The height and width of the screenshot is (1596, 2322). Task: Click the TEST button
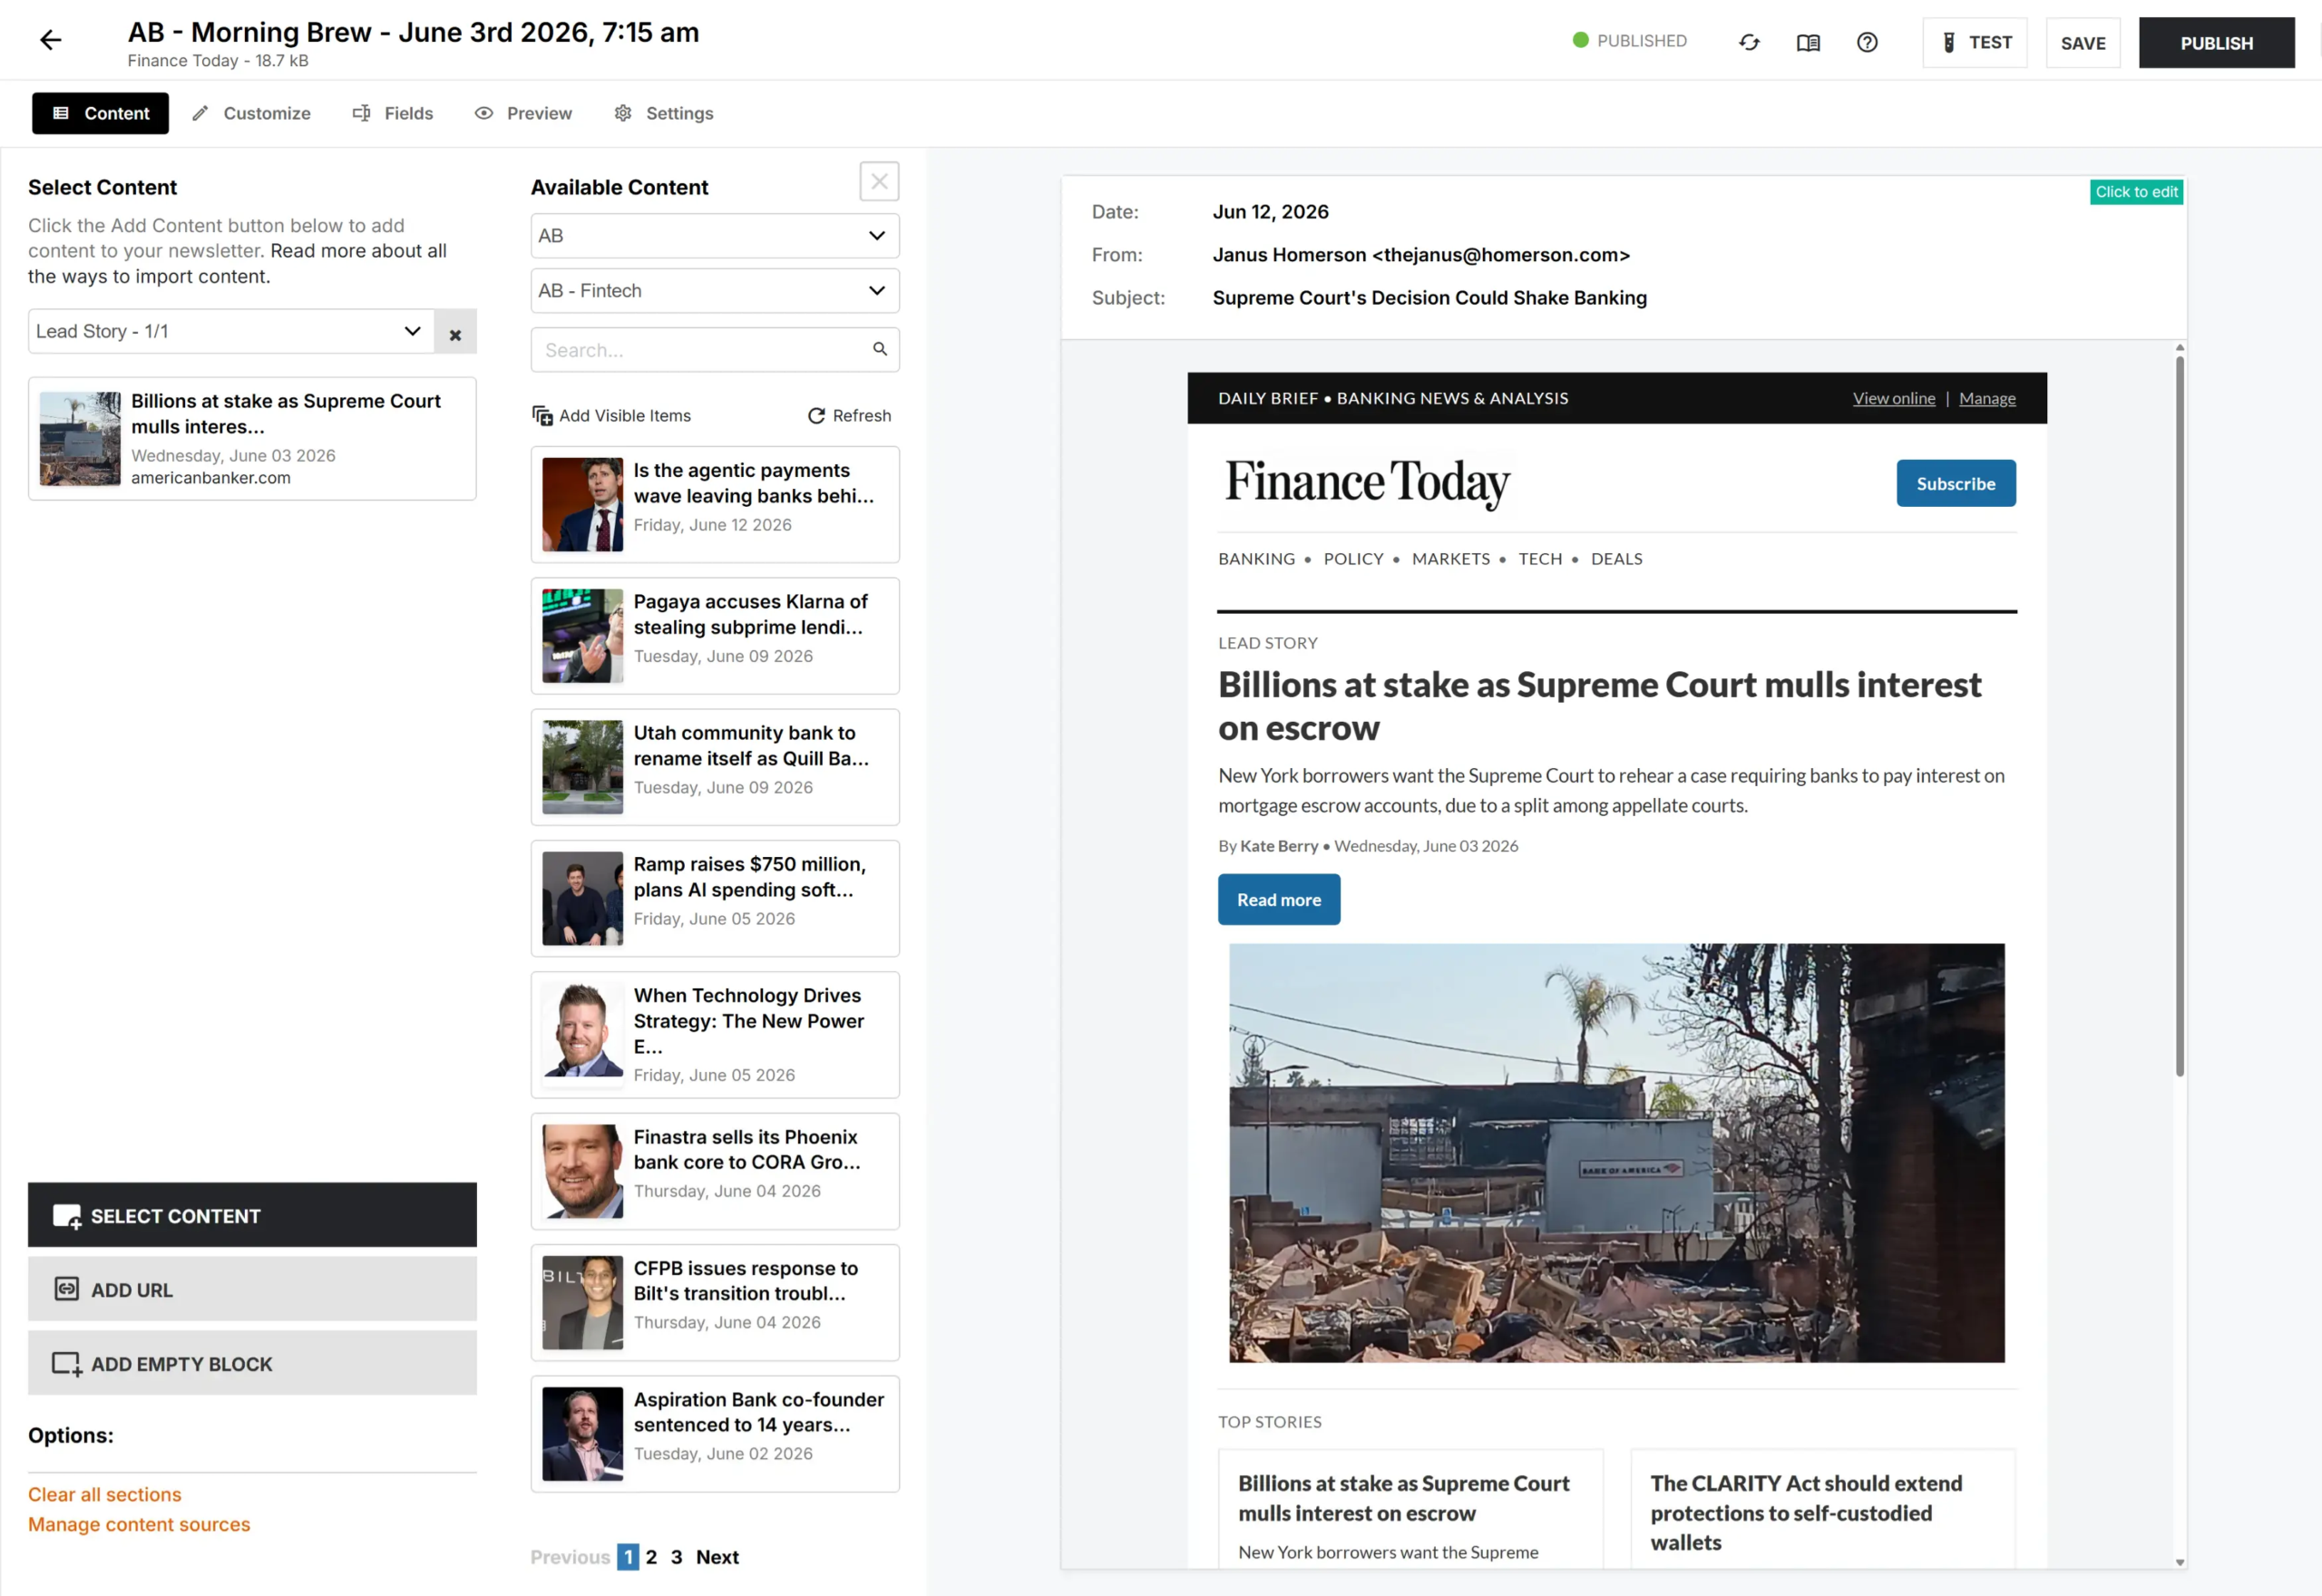tap(1975, 43)
